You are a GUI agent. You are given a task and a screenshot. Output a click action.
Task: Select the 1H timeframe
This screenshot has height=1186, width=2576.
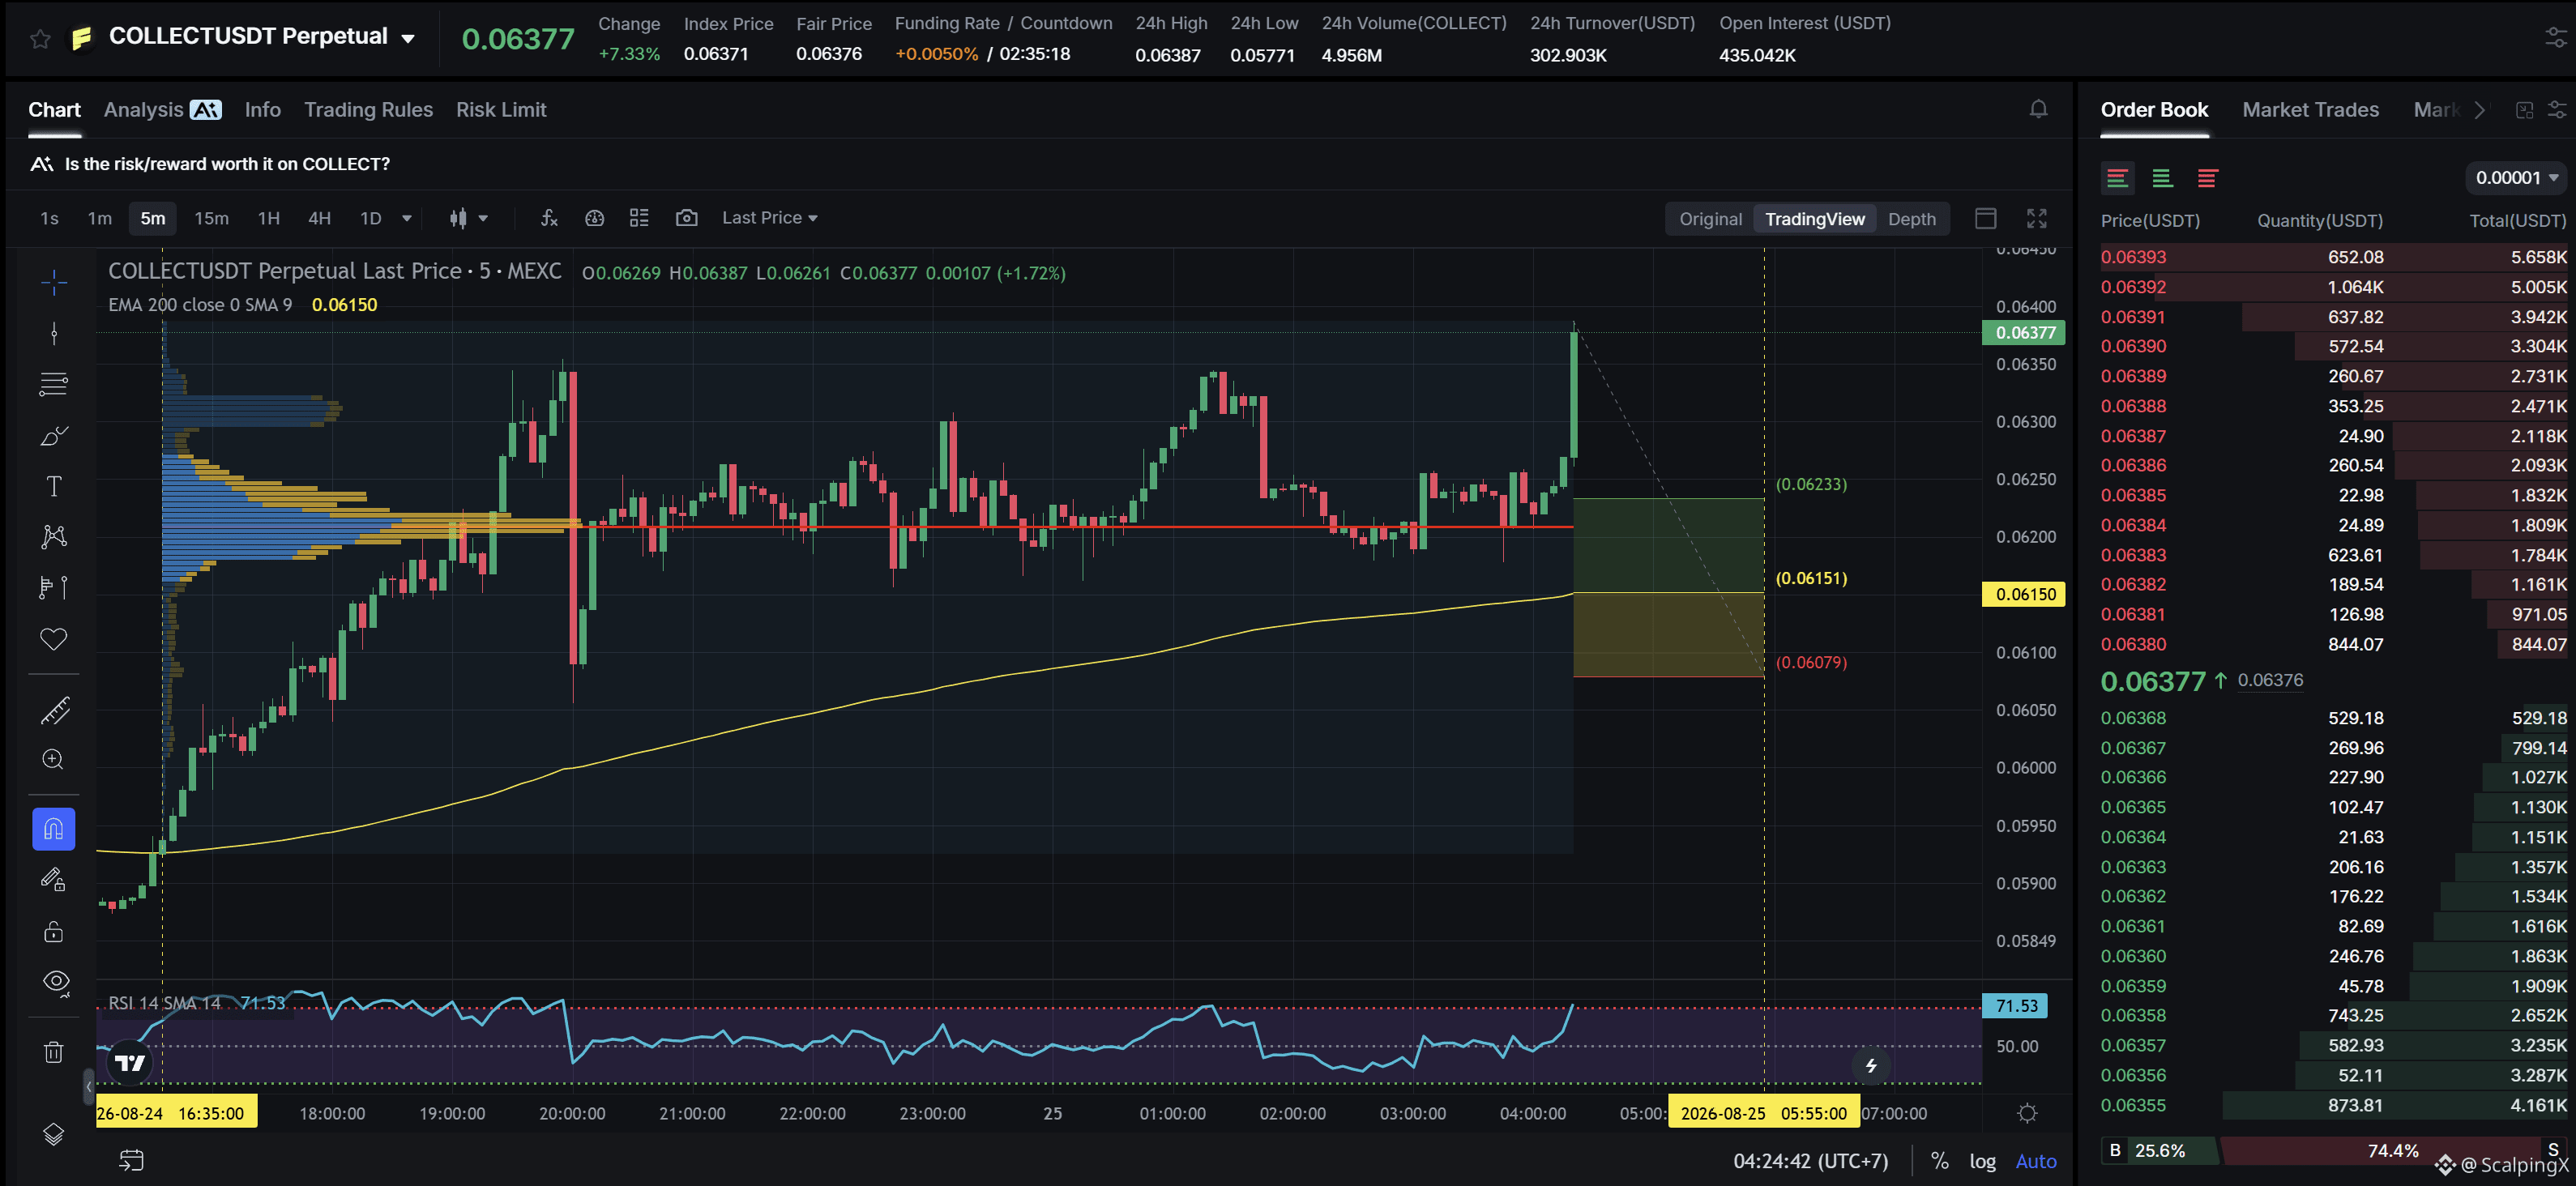[x=268, y=218]
